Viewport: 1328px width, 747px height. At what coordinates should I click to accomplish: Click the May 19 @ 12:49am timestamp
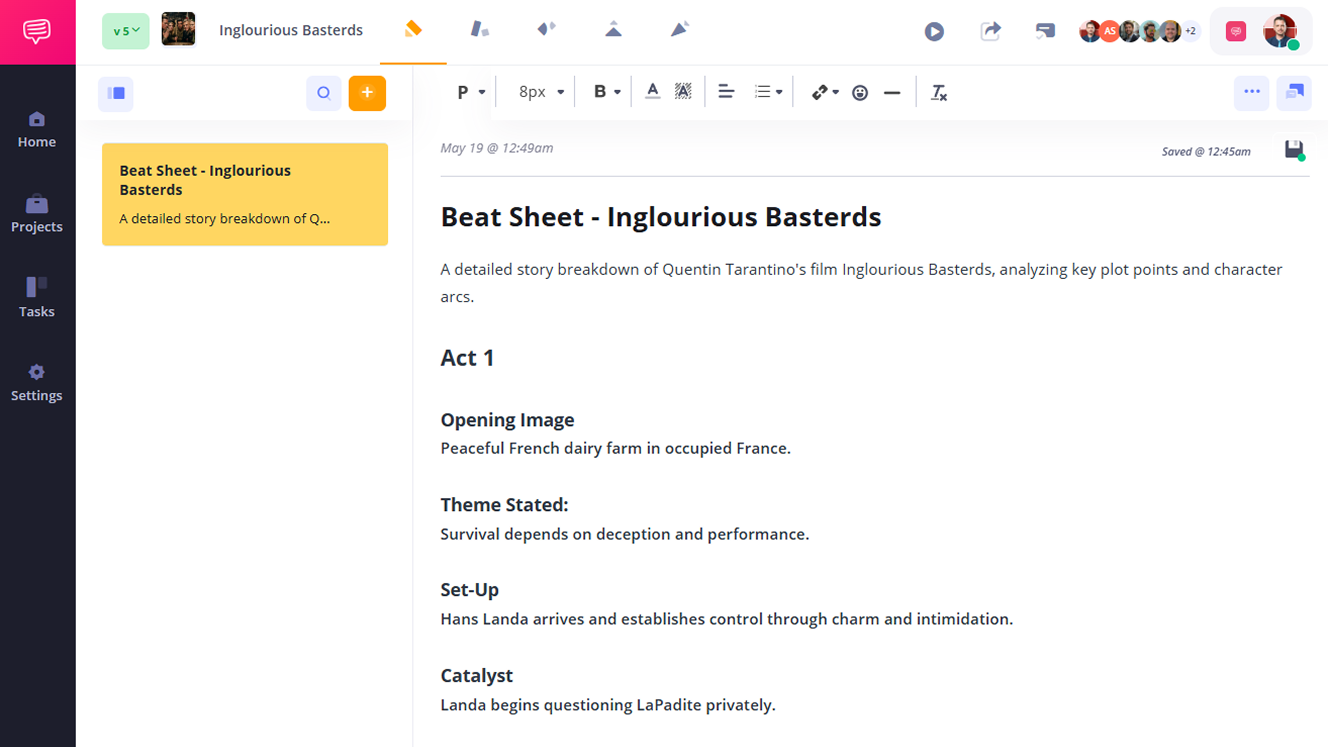(497, 148)
